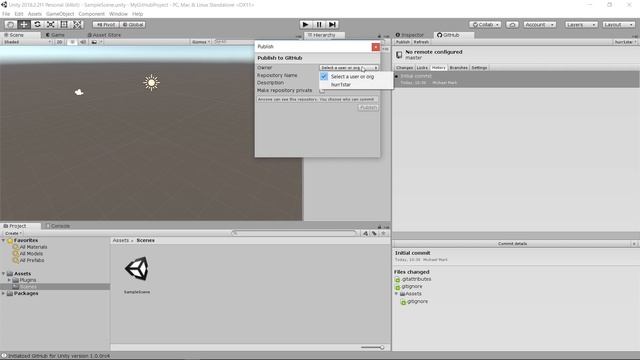
Task: Toggle 2D scene view mode
Action: pyautogui.click(x=60, y=42)
